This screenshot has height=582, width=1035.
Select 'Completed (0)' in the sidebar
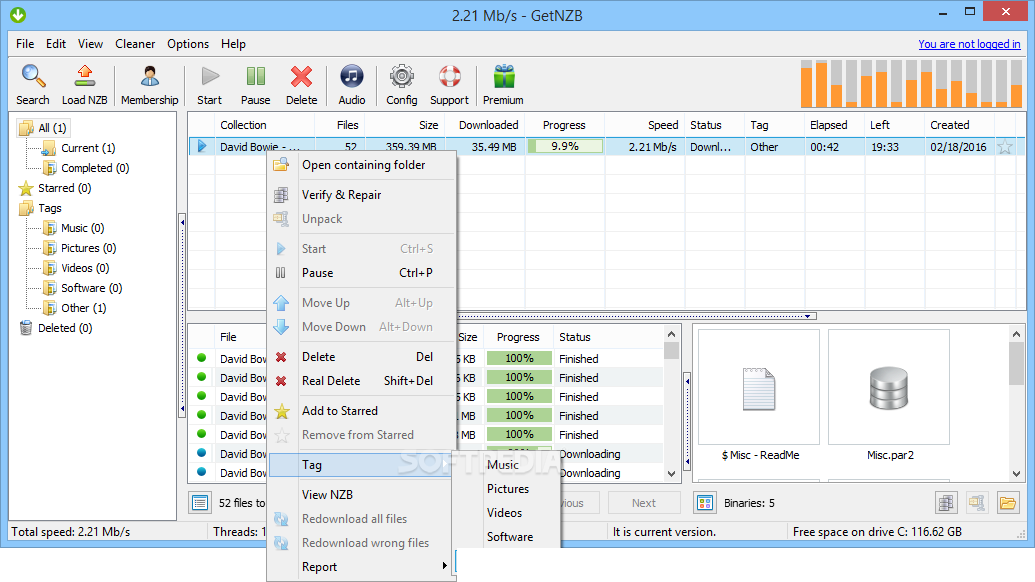95,168
